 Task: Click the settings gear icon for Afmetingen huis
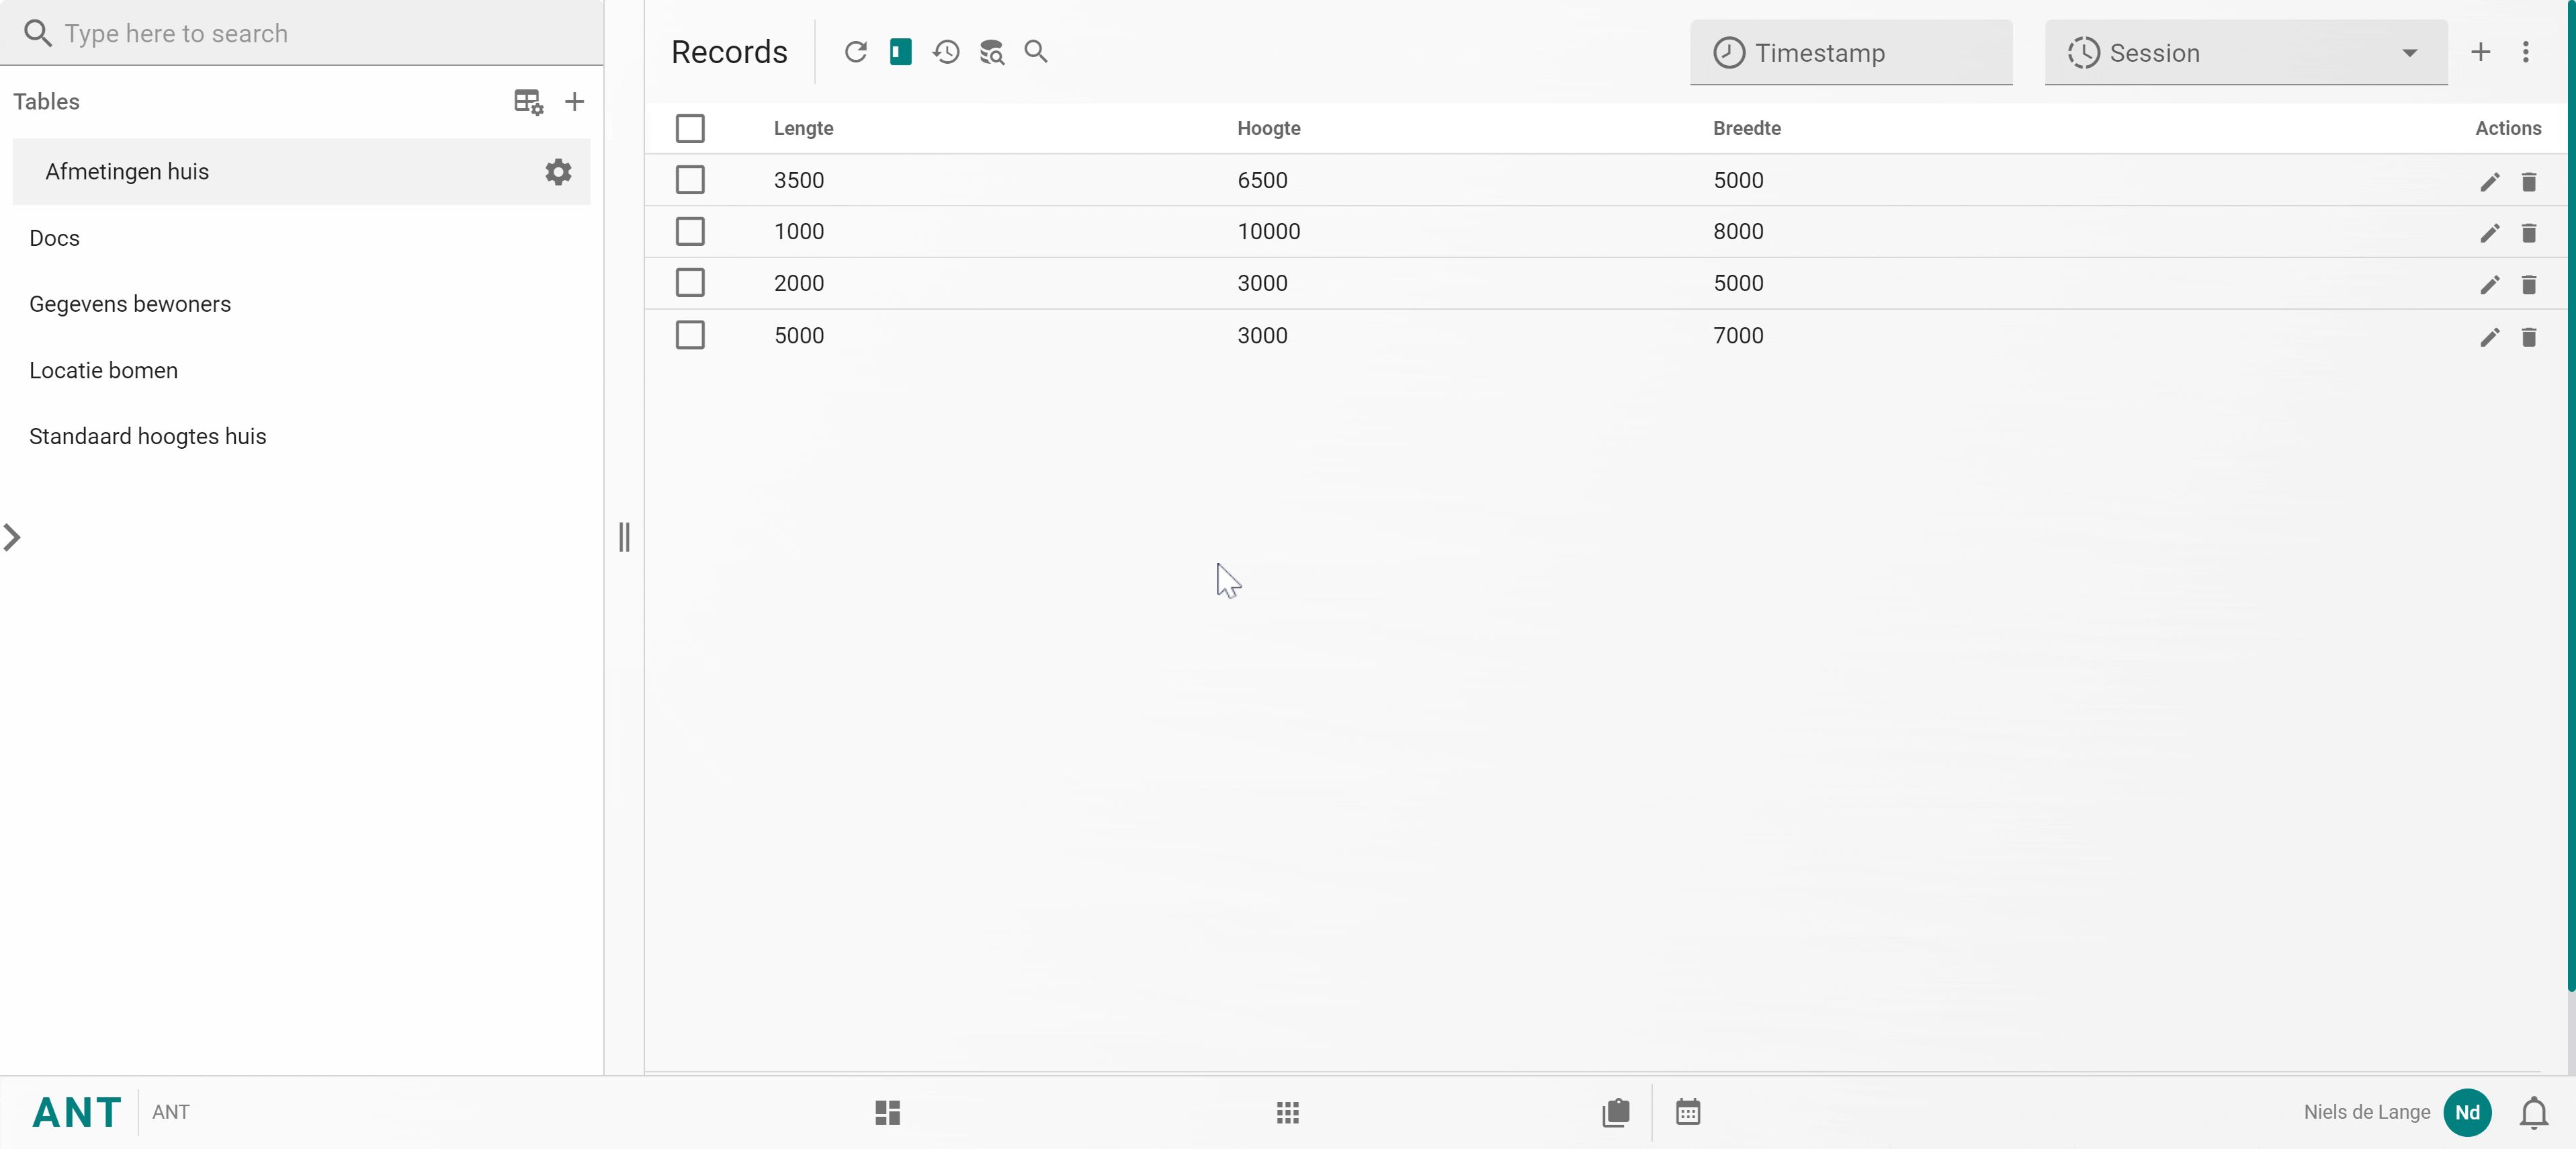click(x=558, y=171)
